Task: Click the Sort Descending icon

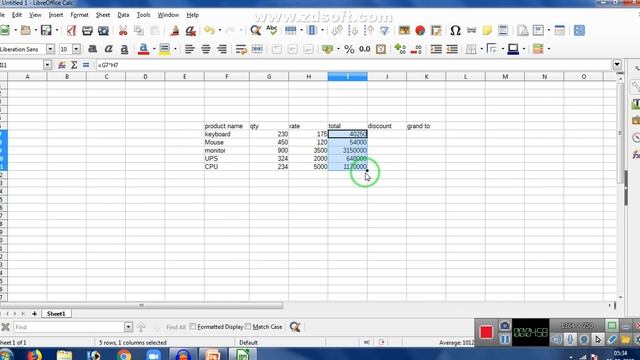Action: (369, 30)
